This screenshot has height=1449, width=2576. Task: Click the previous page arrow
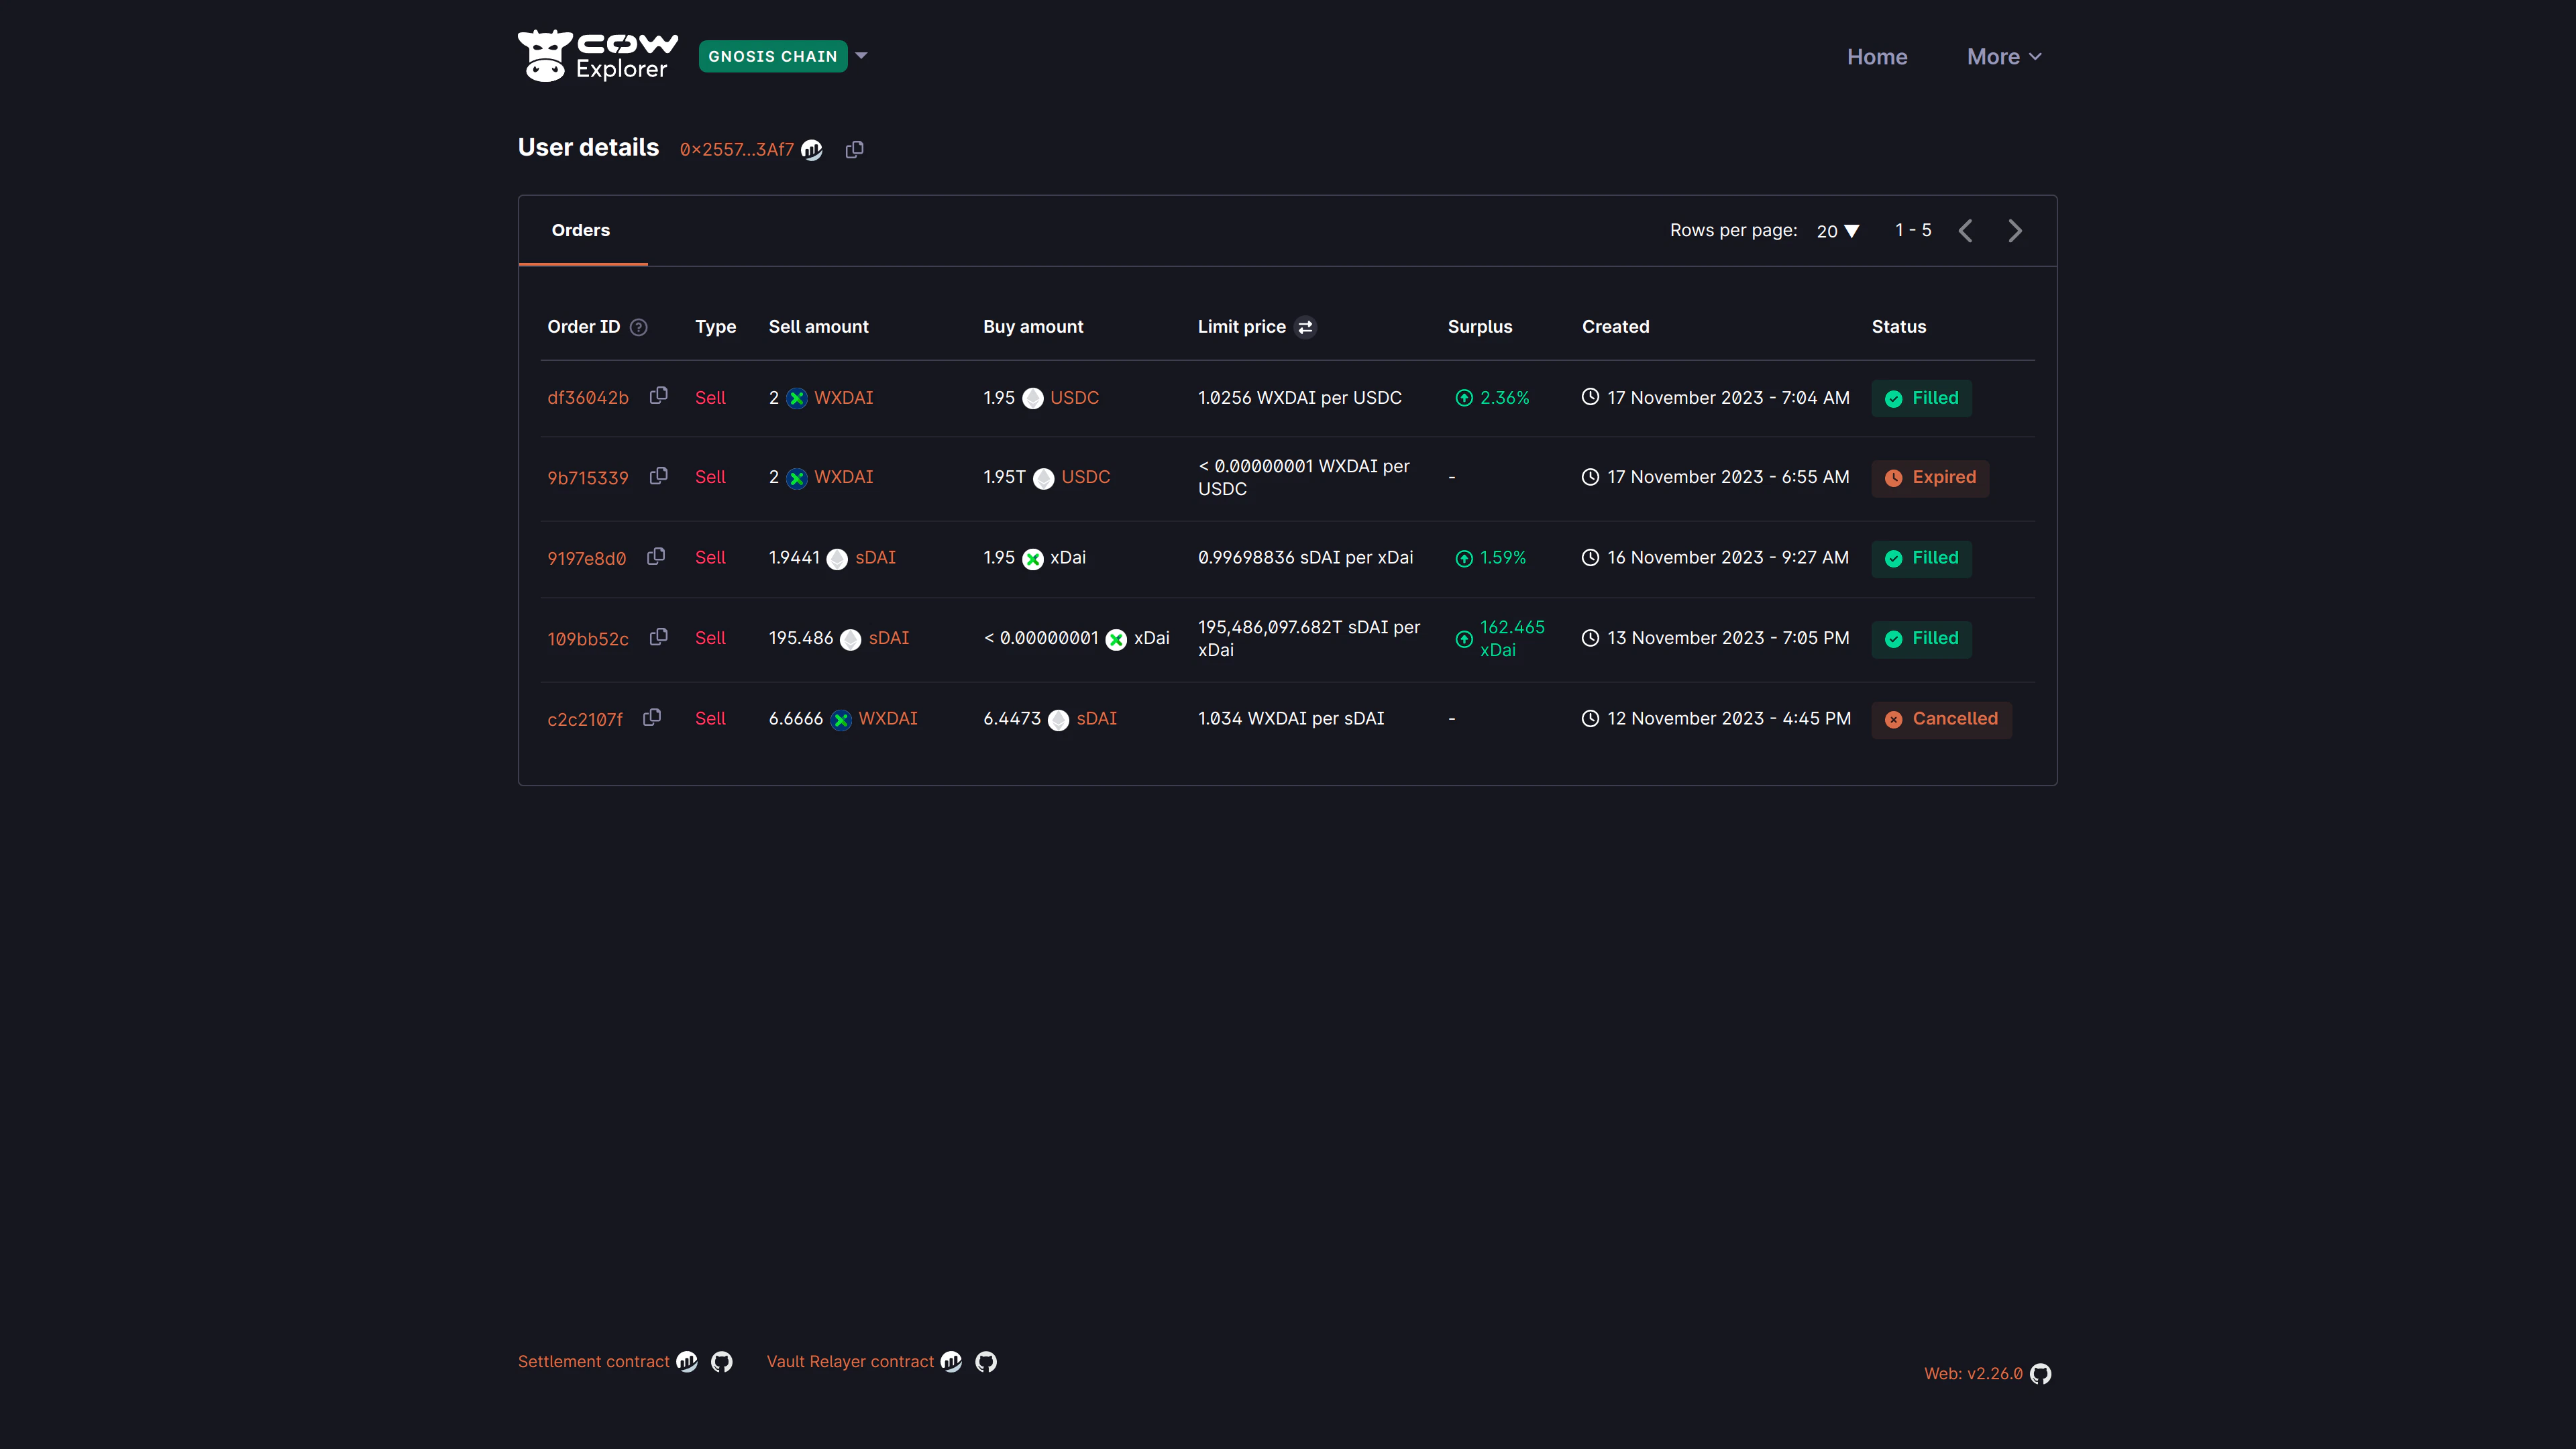coord(1966,230)
